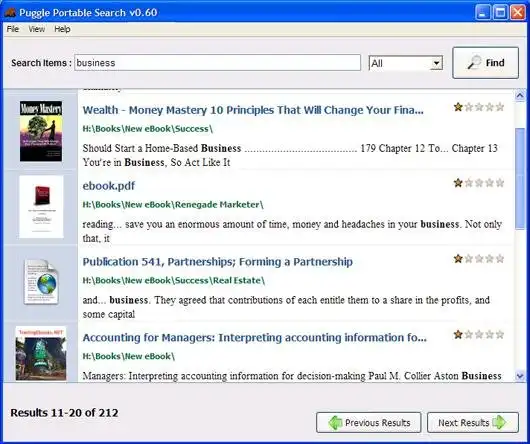Click the ebook.pdf red book thumbnail
This screenshot has width=530, height=444.
tap(41, 206)
